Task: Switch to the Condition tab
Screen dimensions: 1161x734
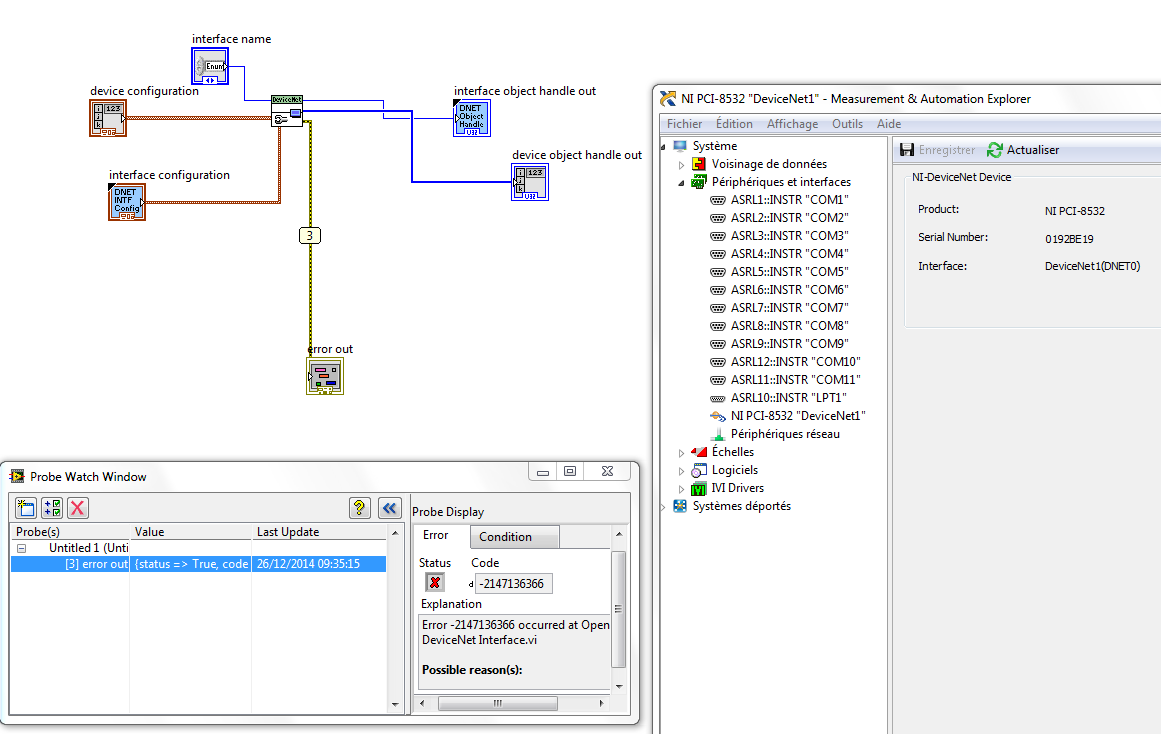Action: pos(515,537)
